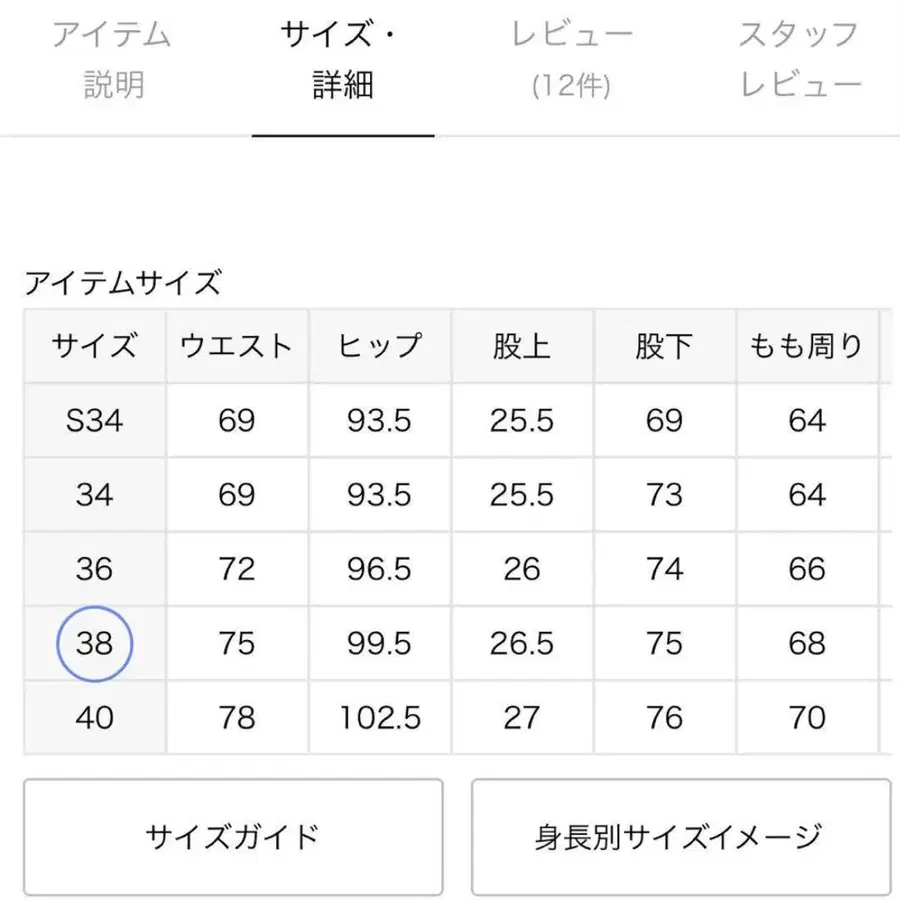Select size 40 row label
Image resolution: width=900 pixels, height=900 pixels.
(95, 717)
